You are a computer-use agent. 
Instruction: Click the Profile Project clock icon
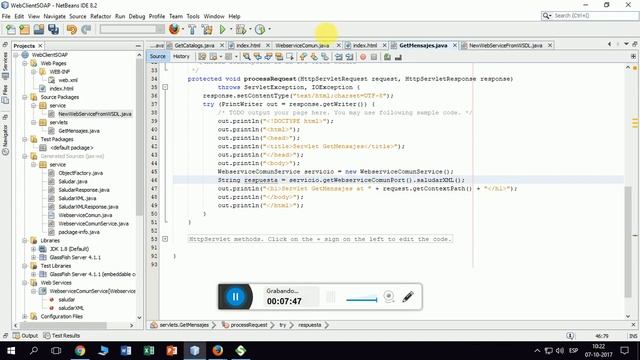click(x=260, y=29)
